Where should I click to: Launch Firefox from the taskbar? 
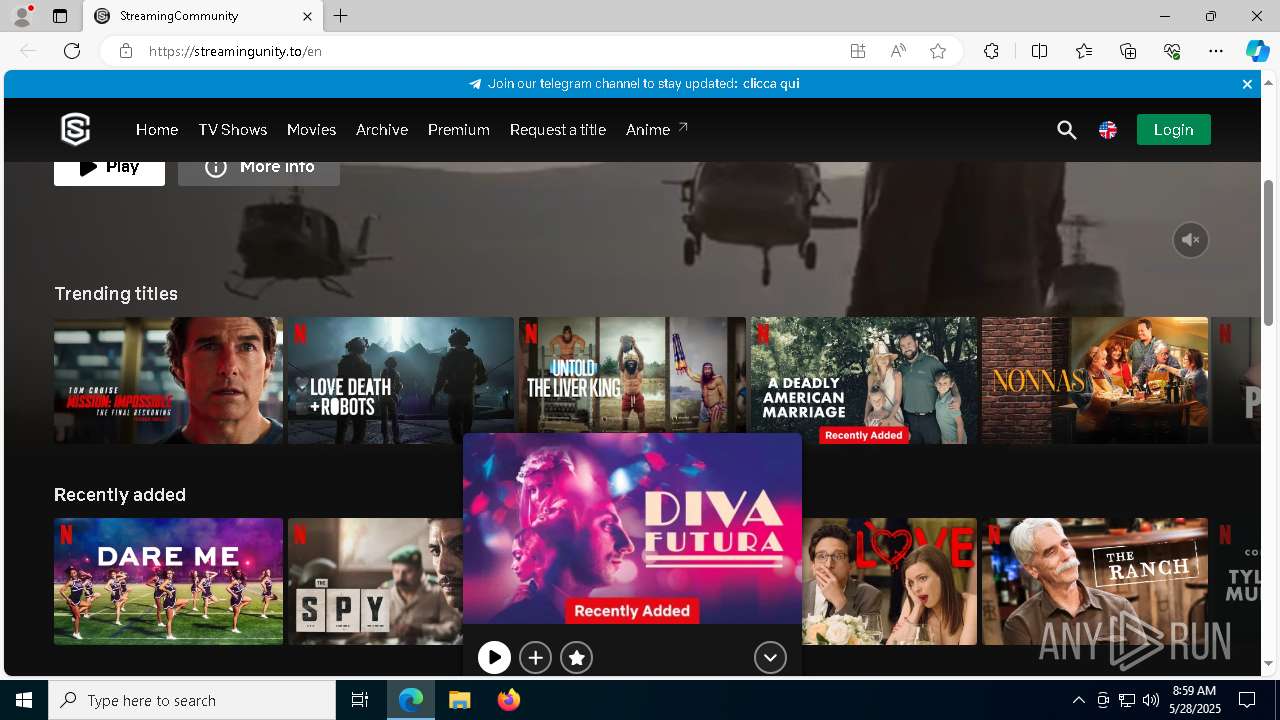click(509, 700)
